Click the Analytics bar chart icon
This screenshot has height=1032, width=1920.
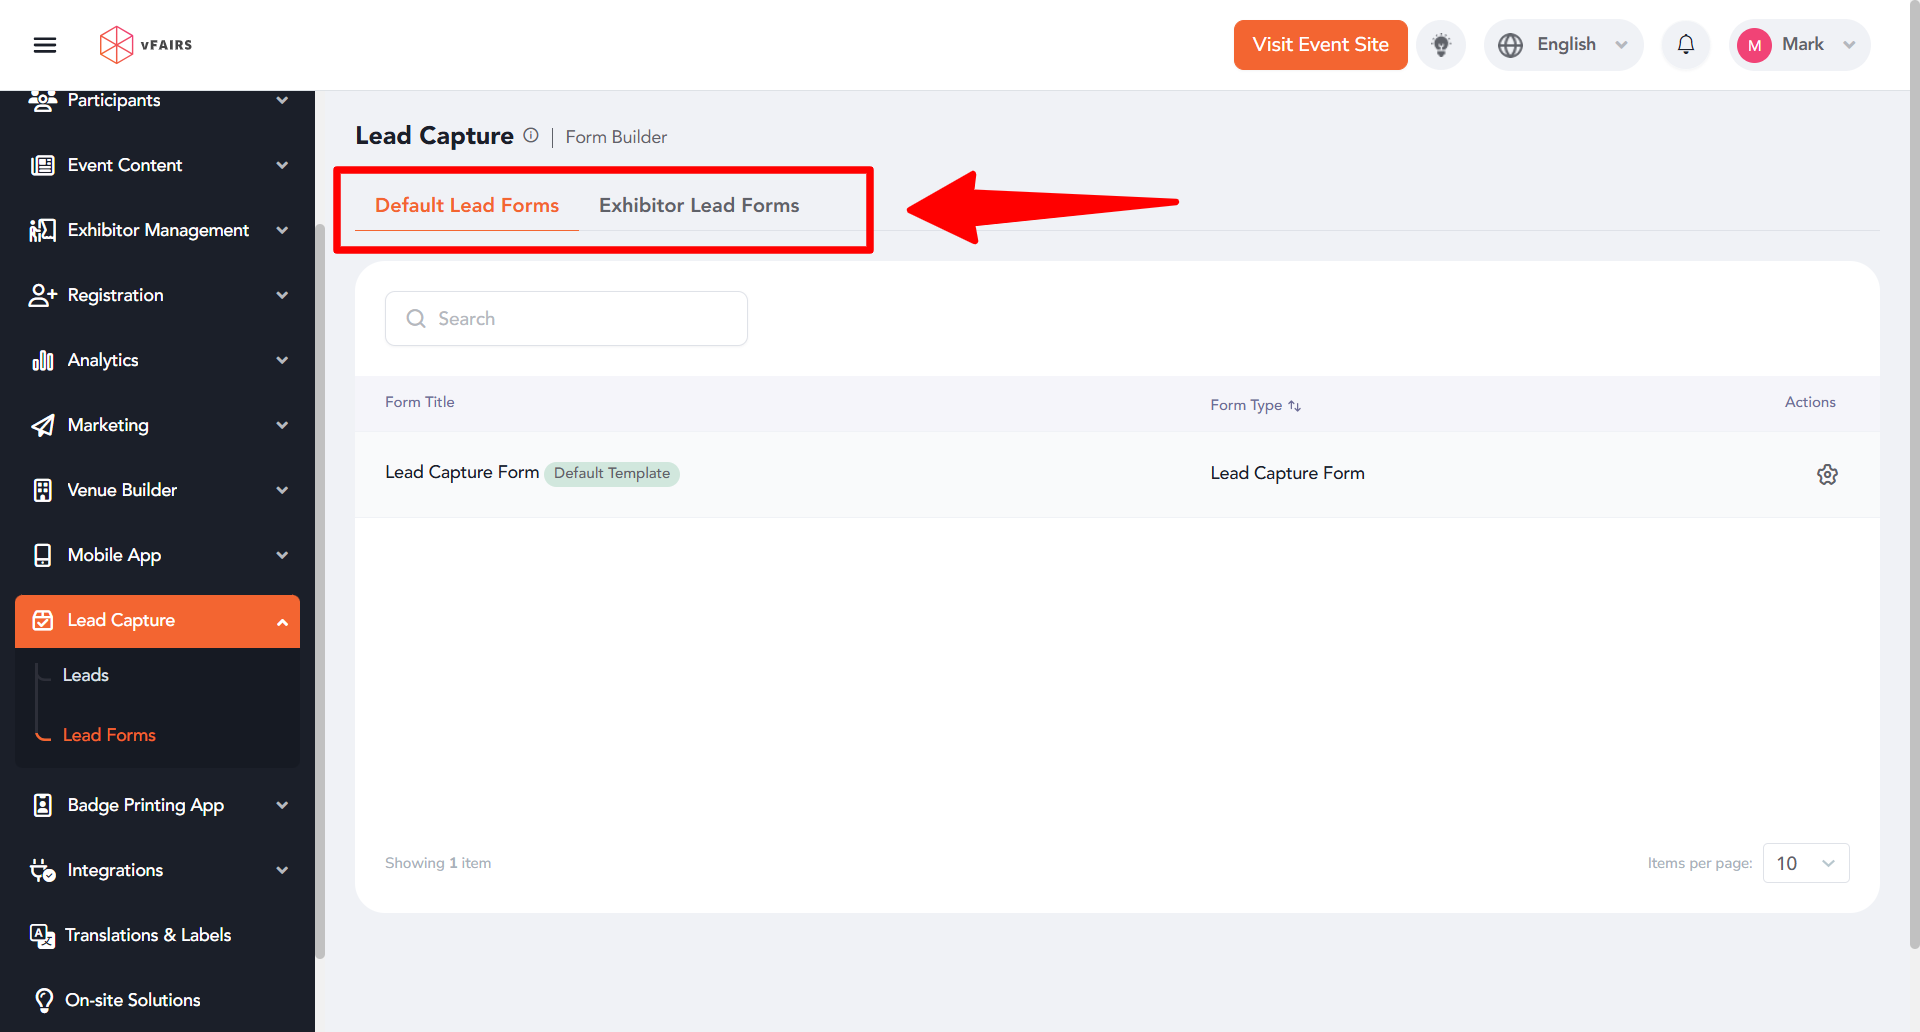(x=42, y=360)
